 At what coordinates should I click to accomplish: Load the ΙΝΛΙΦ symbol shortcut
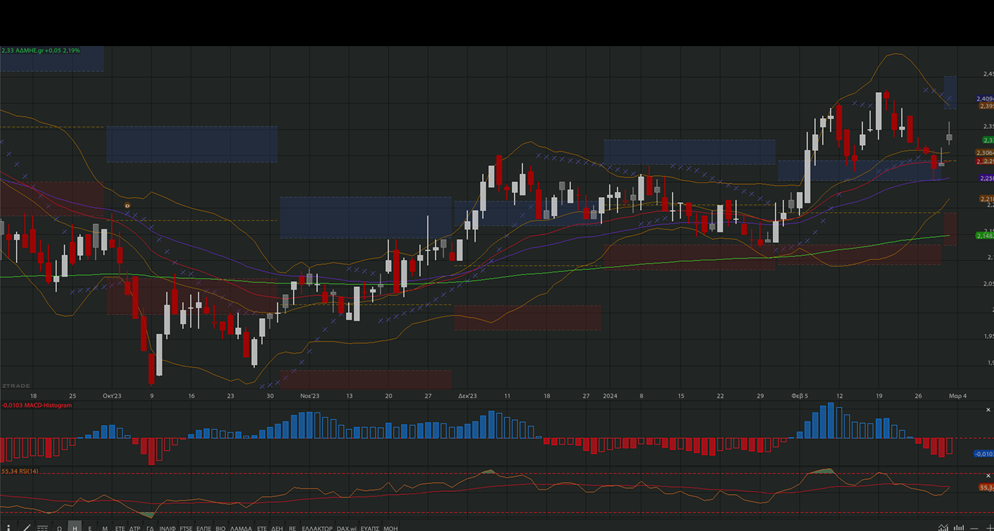pos(167,528)
